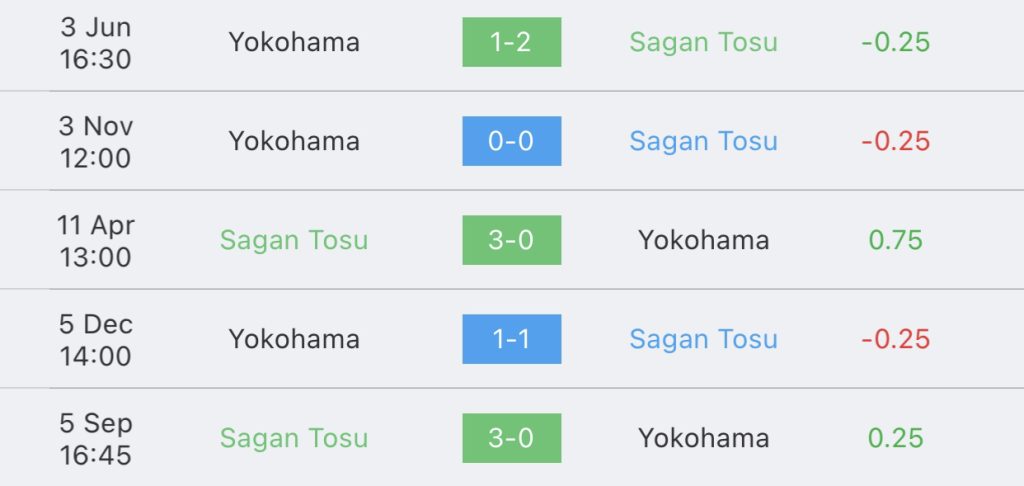Select the 0.25 handicap on 5 Sep

coord(895,438)
